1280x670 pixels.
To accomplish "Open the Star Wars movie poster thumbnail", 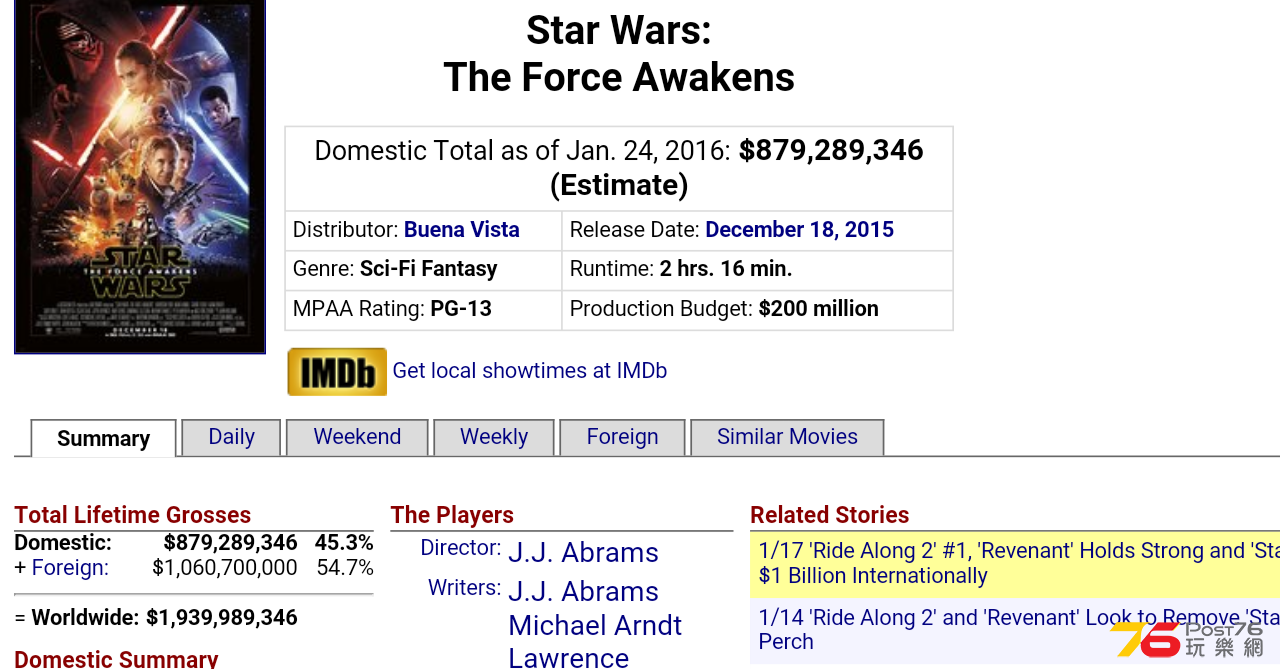I will tap(140, 176).
